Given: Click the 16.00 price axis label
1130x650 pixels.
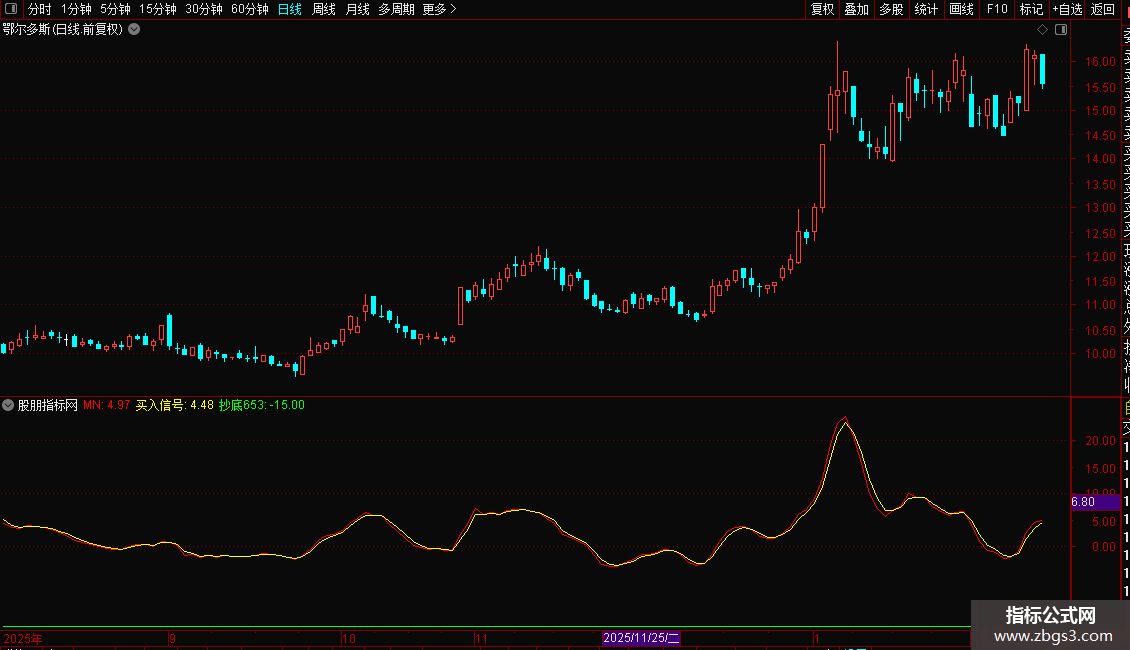Looking at the screenshot, I should point(1100,62).
